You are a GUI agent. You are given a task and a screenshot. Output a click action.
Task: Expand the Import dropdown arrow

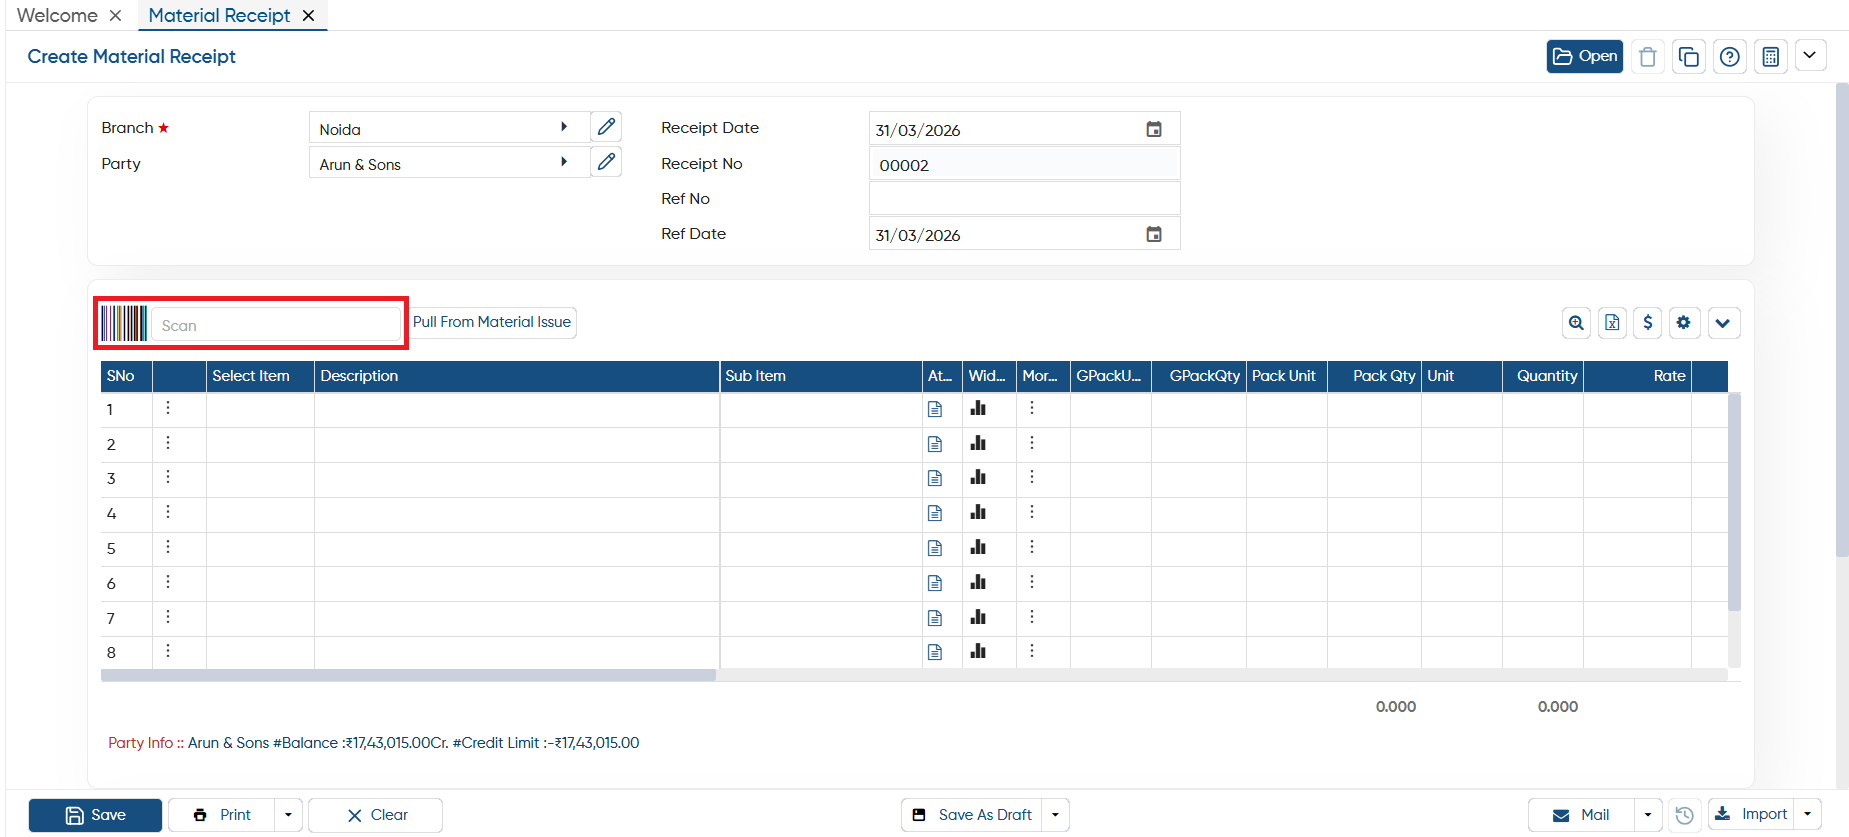(x=1808, y=814)
